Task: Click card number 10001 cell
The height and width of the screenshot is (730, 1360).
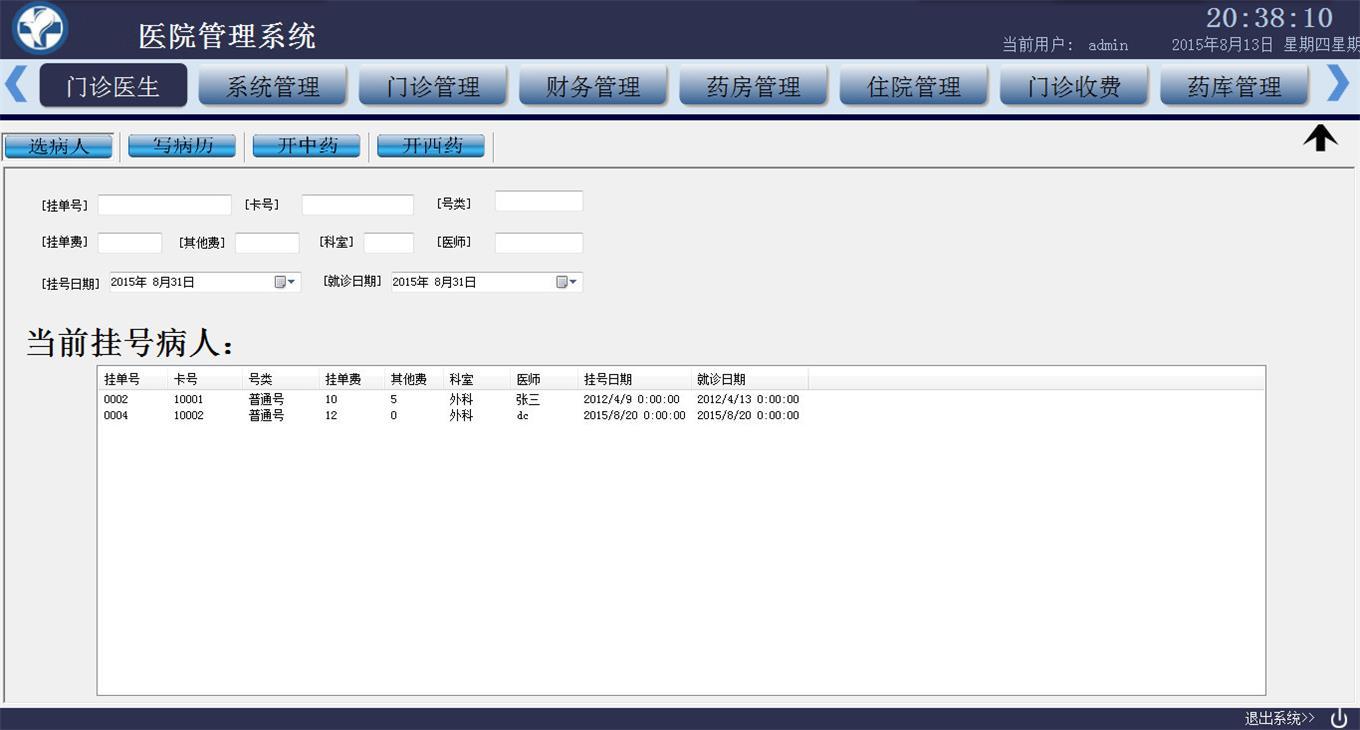Action: tap(188, 399)
